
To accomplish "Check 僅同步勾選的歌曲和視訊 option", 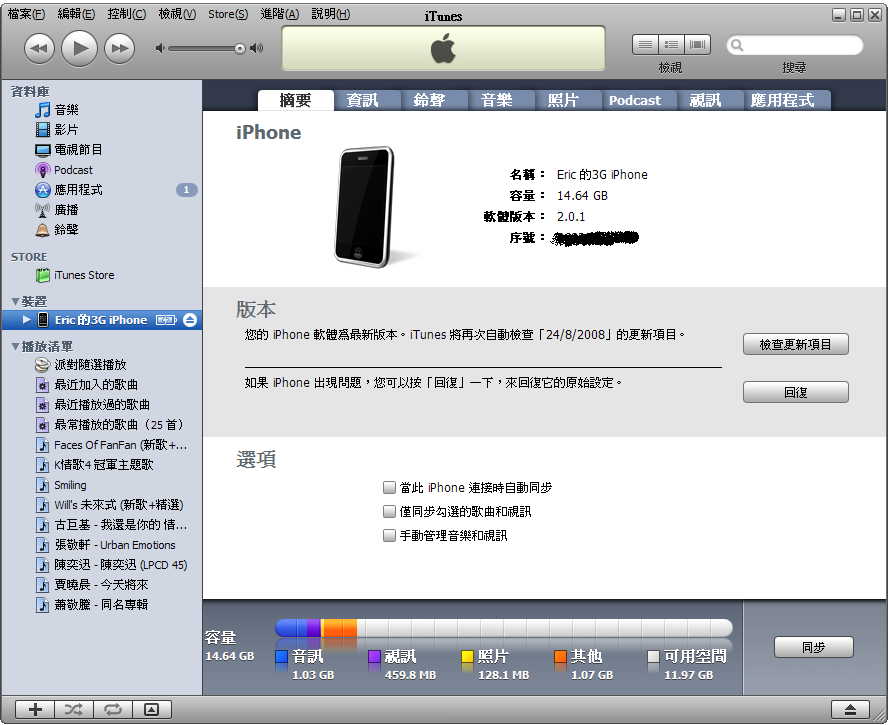I will click(x=390, y=512).
